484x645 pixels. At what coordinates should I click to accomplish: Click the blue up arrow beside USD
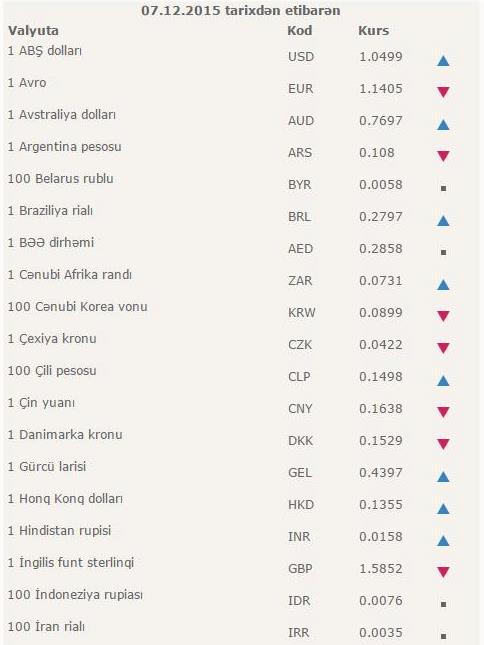443,61
